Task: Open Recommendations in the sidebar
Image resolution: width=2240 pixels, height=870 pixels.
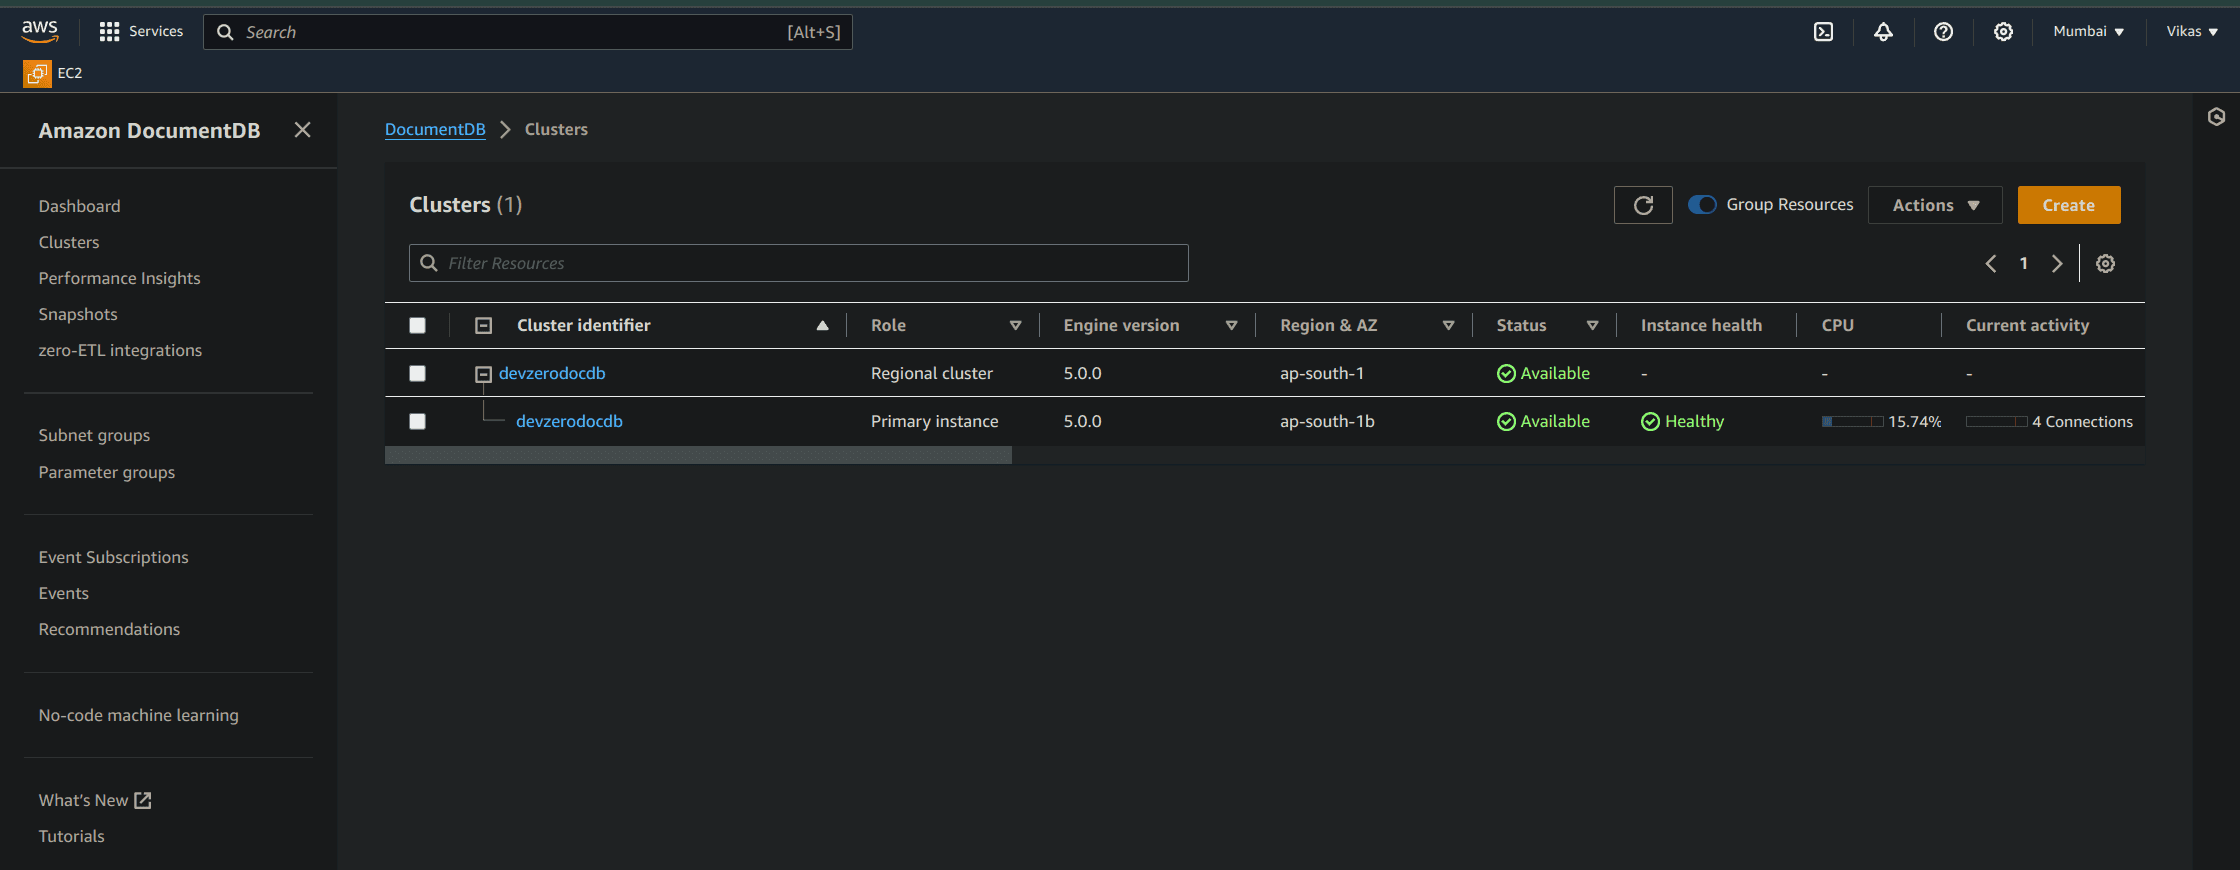Action: (109, 629)
